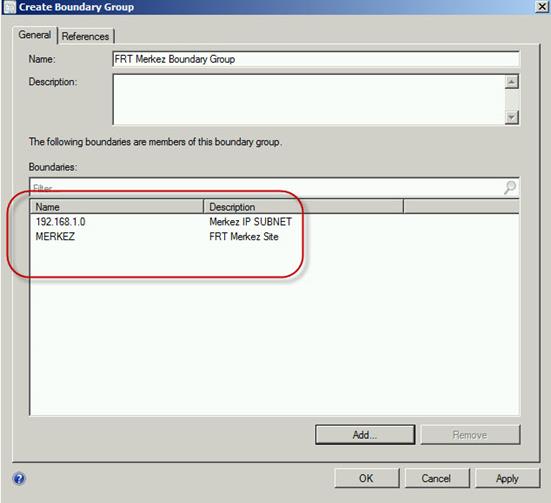
Task: Select the 192.168.1.0 boundary row
Action: tap(274, 222)
